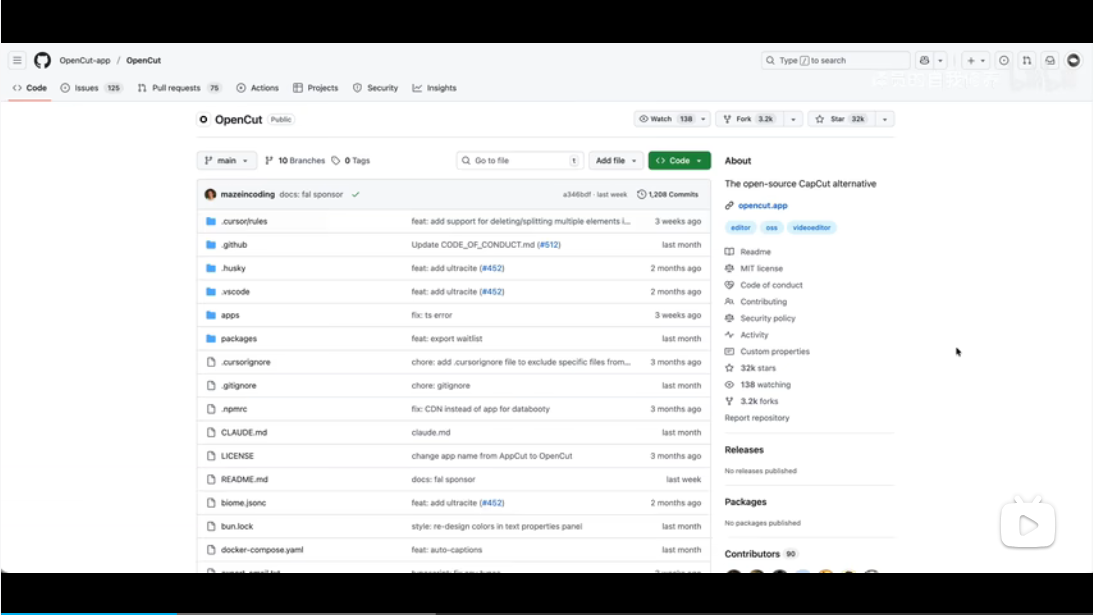Click the video overlay play button
Screen dimensions: 1093x615
(x=1028, y=524)
